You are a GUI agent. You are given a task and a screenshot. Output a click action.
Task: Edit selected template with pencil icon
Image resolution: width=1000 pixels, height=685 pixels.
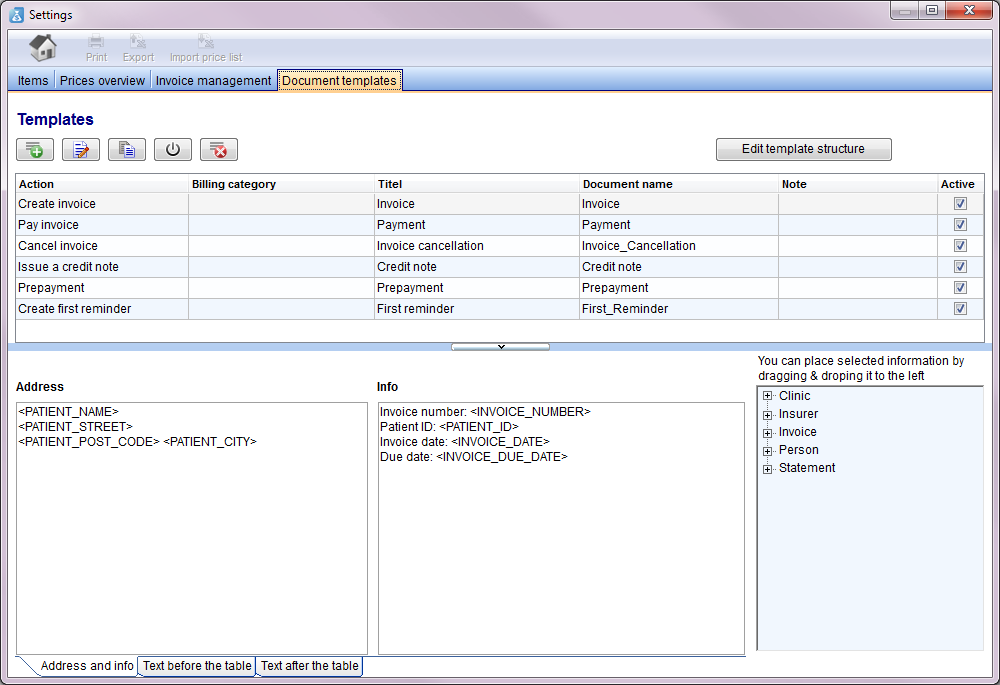click(81, 149)
